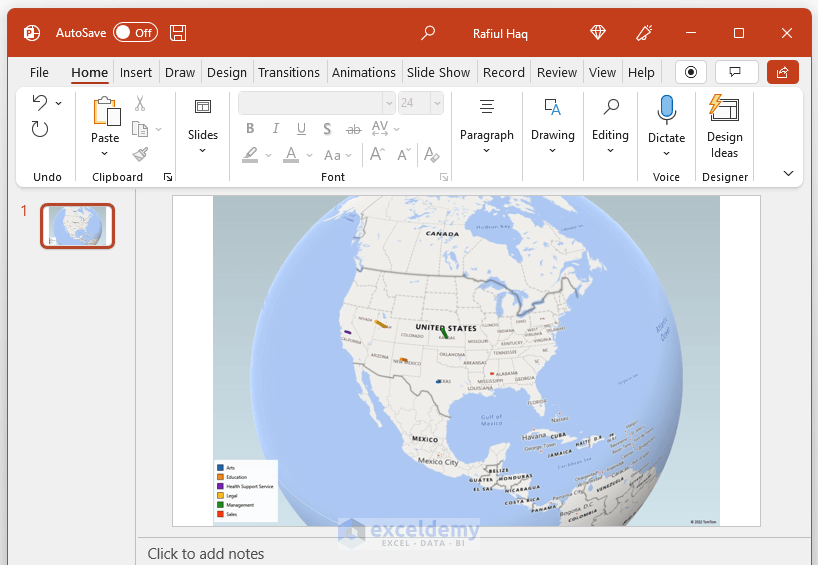The width and height of the screenshot is (818, 565).
Task: Click the Change Case Aa button
Action: pos(332,155)
